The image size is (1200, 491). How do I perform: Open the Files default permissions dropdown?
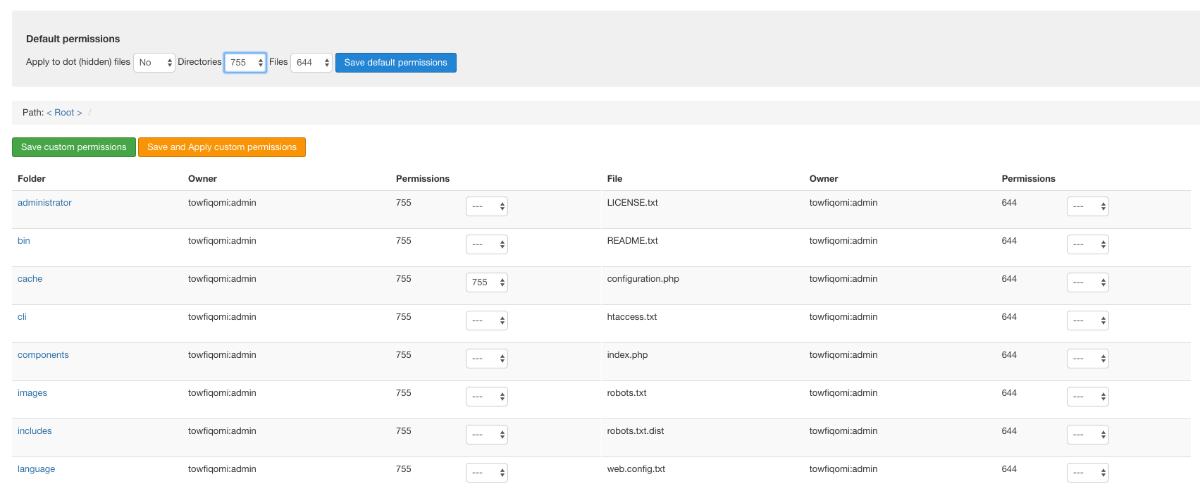click(x=311, y=63)
